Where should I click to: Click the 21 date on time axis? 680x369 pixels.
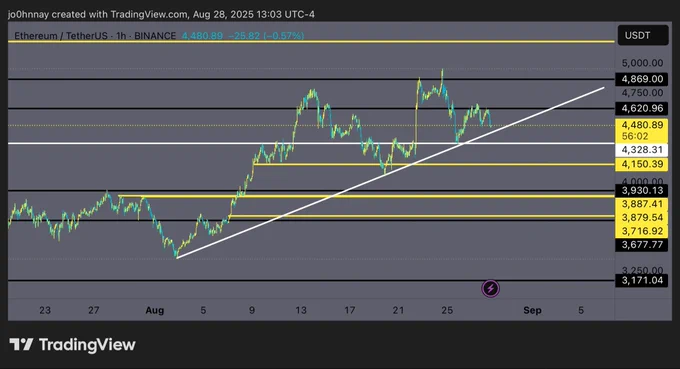point(398,310)
